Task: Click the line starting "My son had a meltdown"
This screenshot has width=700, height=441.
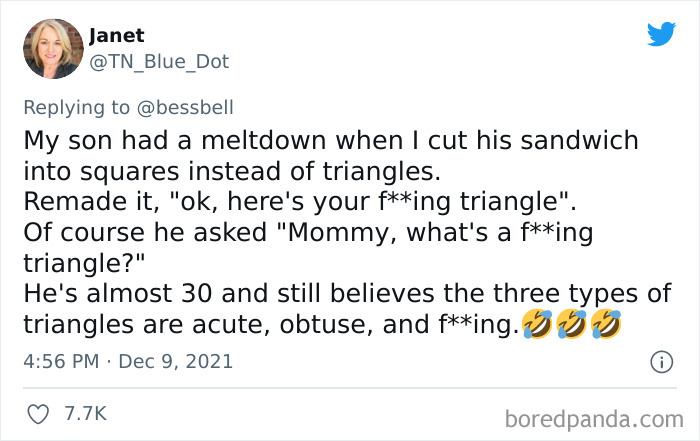Action: click(330, 138)
